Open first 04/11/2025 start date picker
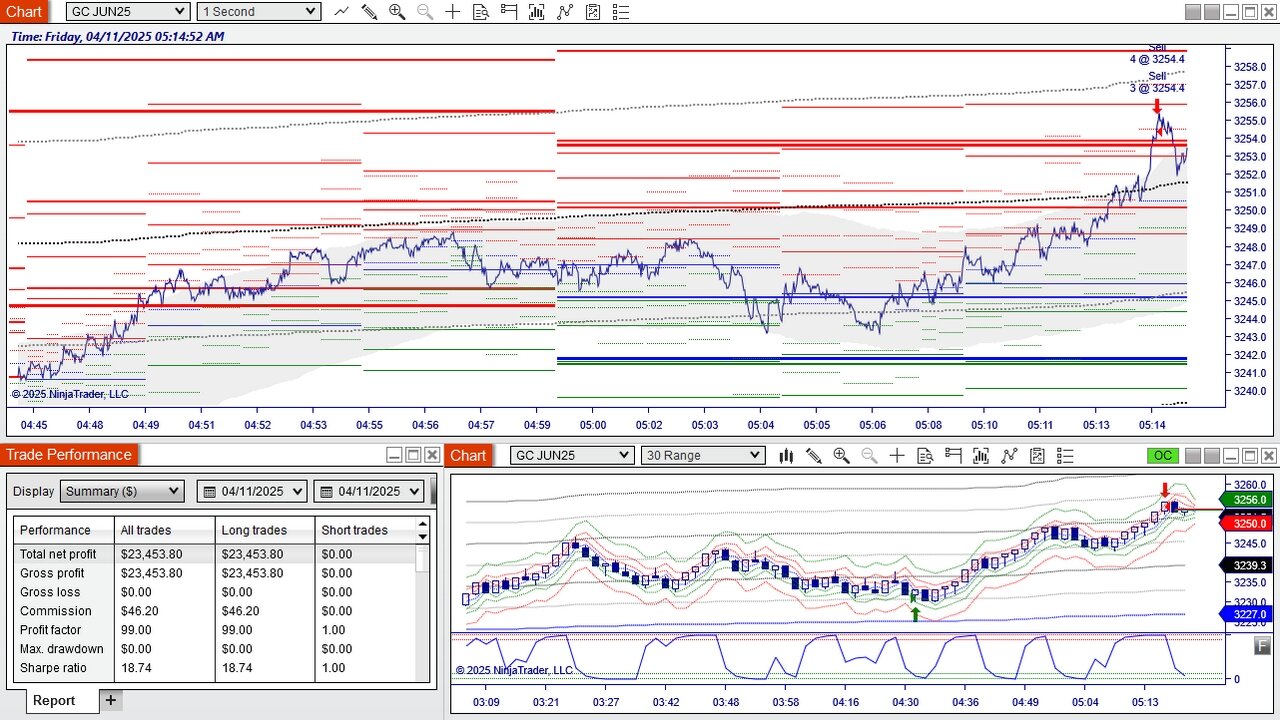This screenshot has width=1280, height=720. [252, 491]
